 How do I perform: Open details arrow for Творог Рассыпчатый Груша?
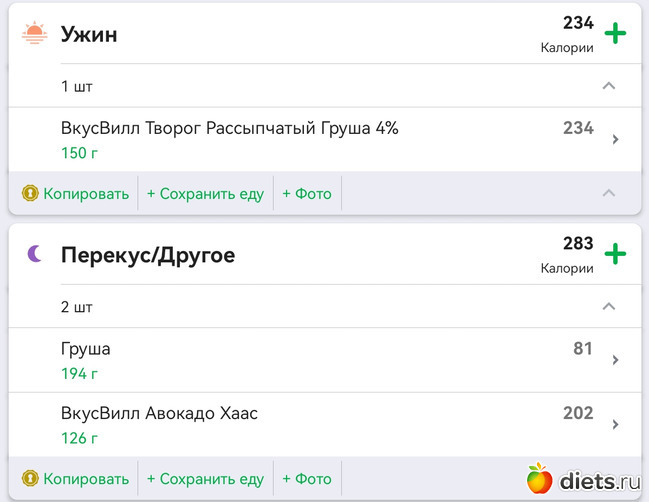click(x=615, y=140)
